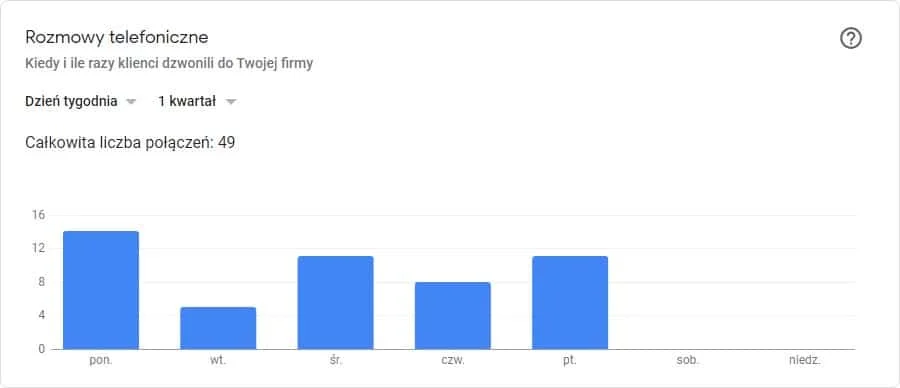
Task: Click the pon. axis label
Action: point(101,362)
